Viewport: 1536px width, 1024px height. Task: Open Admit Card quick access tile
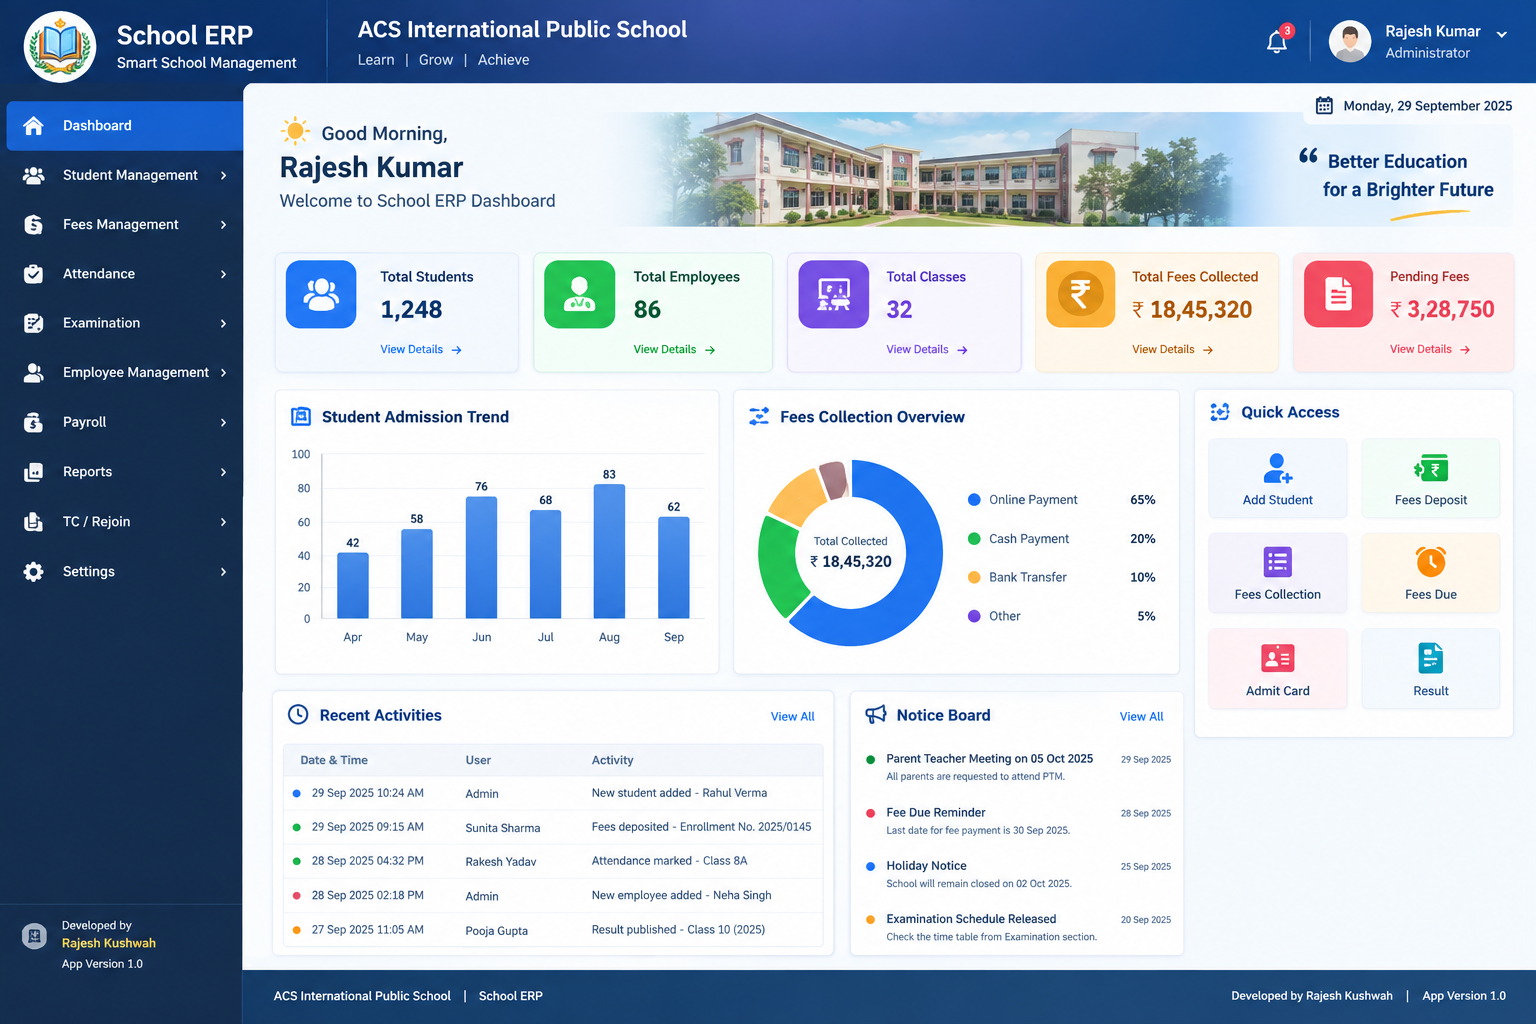click(x=1278, y=669)
